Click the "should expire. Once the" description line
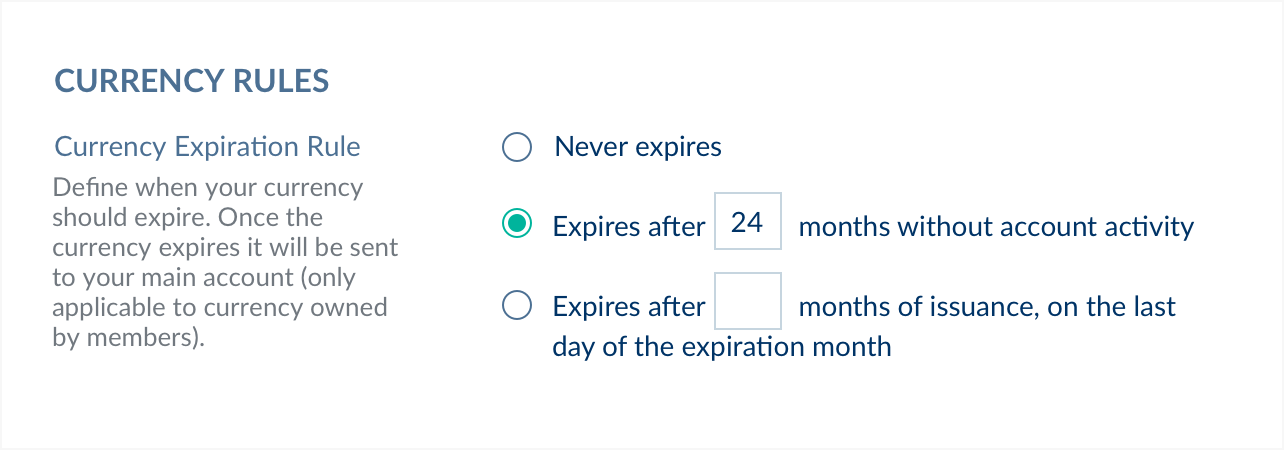 (x=187, y=218)
